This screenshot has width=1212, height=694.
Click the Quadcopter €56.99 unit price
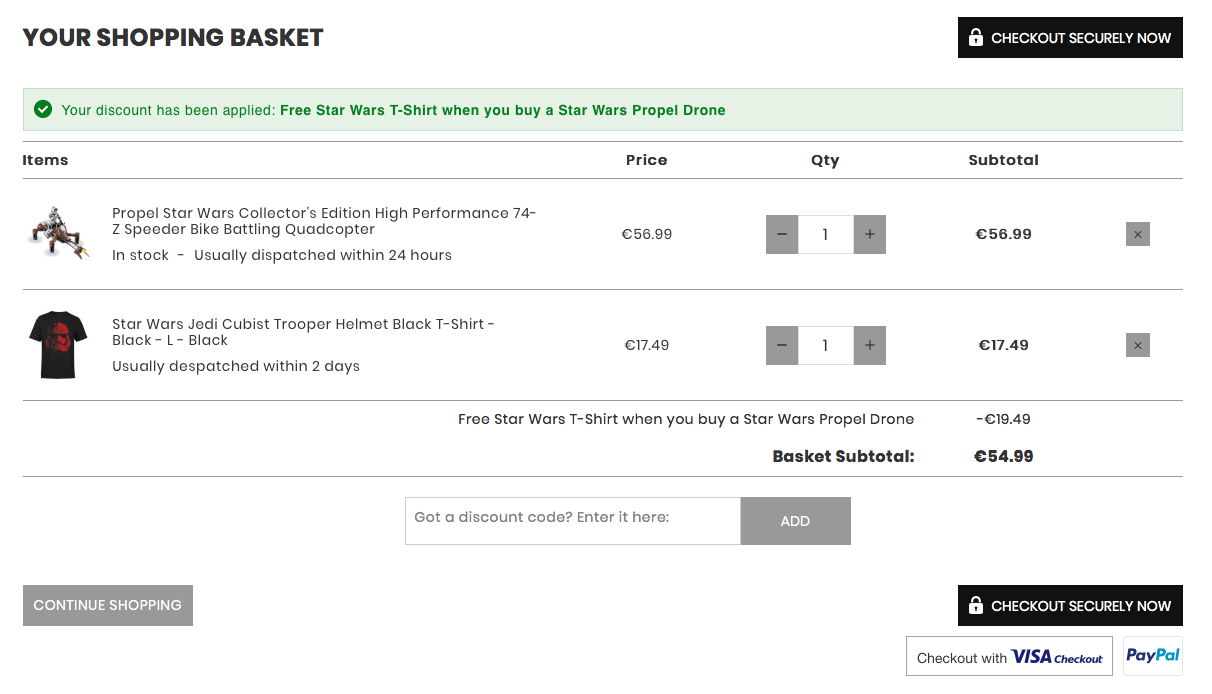(x=647, y=234)
